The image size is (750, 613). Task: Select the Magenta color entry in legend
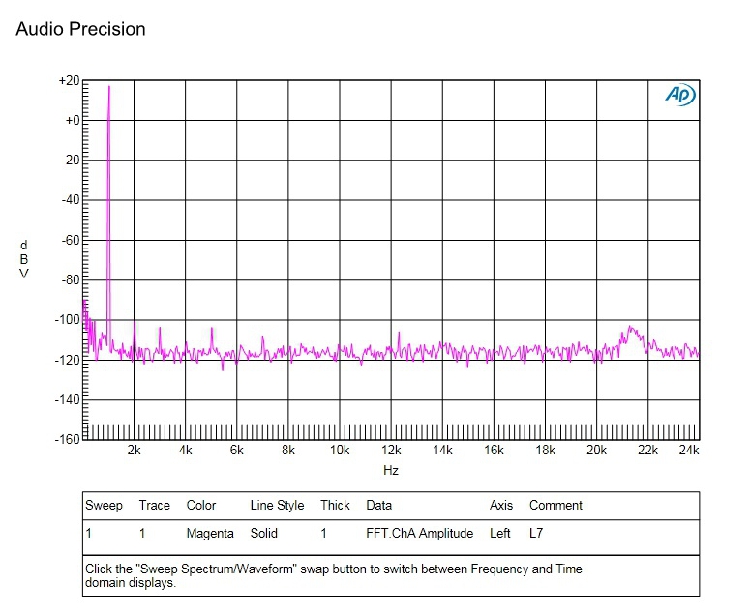[210, 534]
